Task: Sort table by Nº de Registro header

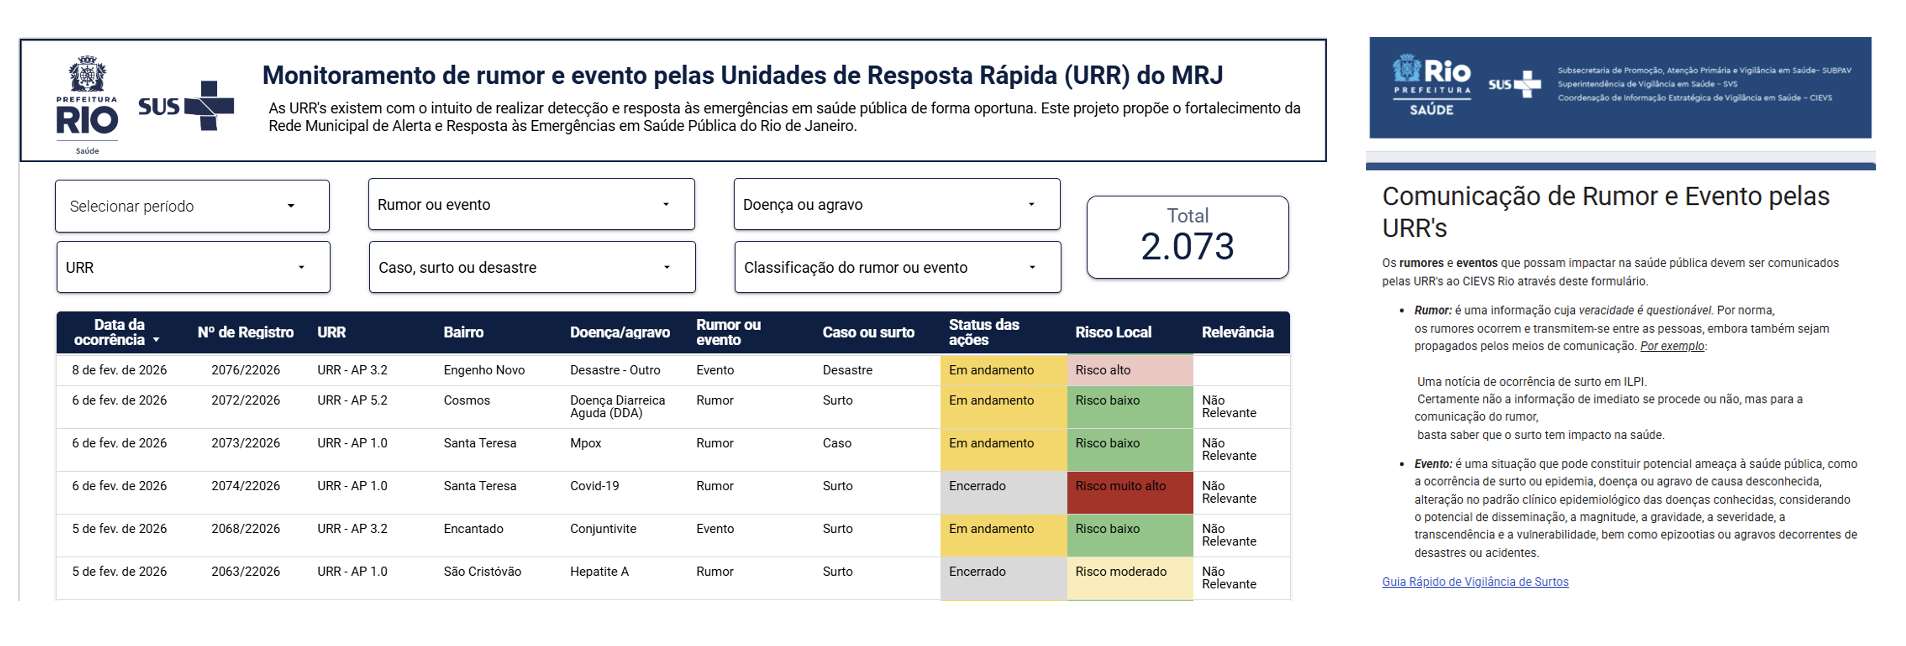Action: click(245, 333)
